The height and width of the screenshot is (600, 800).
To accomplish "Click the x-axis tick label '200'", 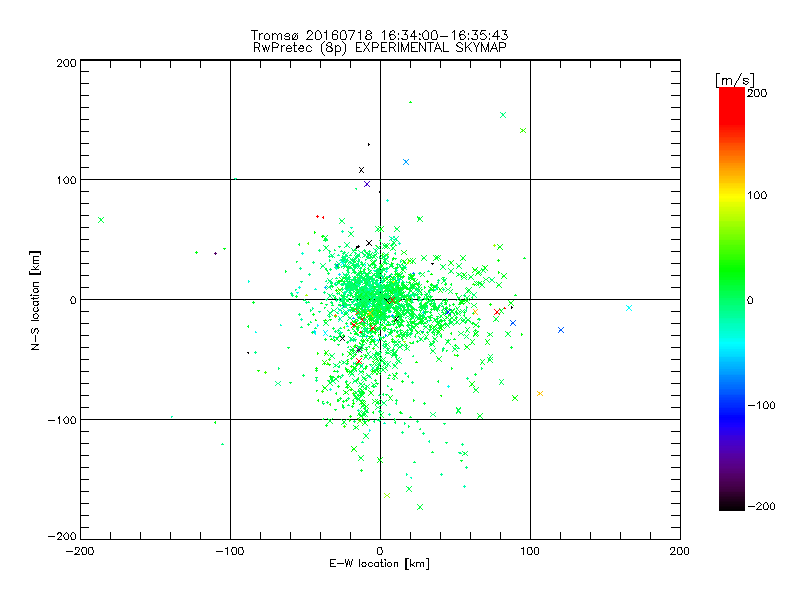I will (680, 551).
